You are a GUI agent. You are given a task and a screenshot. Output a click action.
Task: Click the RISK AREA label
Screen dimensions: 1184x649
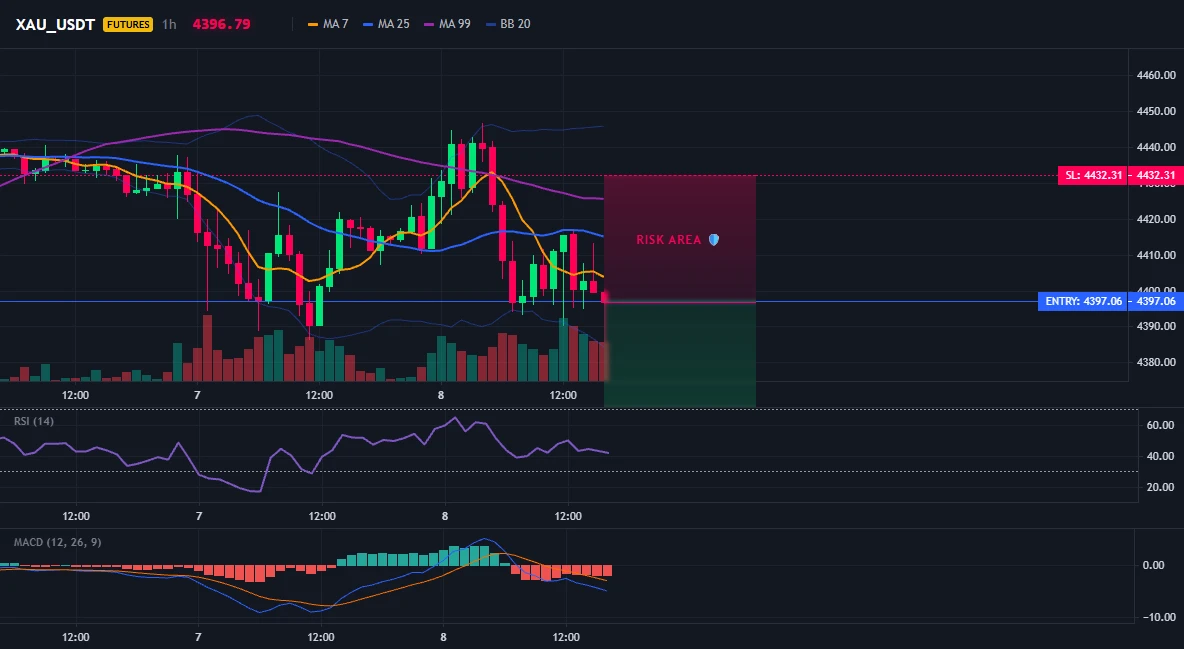tap(669, 240)
